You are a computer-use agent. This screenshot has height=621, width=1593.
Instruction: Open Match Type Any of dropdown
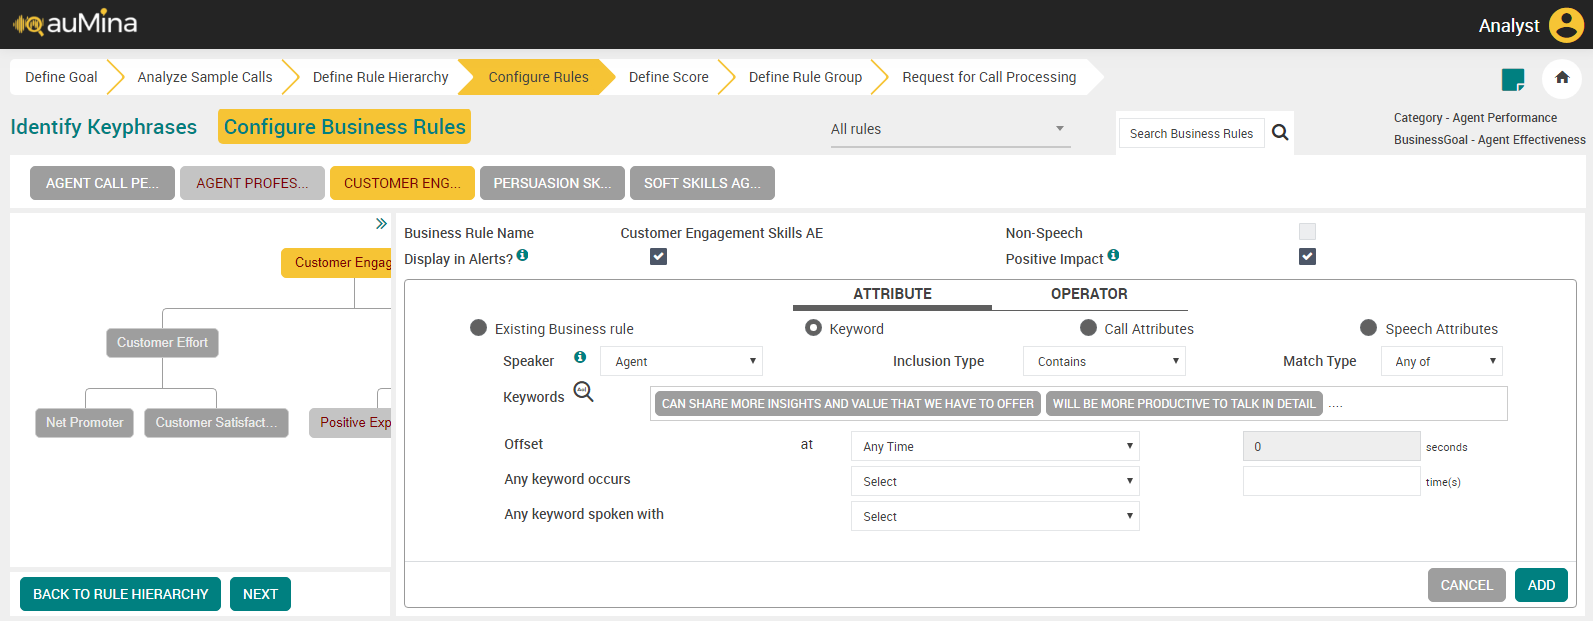tap(1442, 361)
